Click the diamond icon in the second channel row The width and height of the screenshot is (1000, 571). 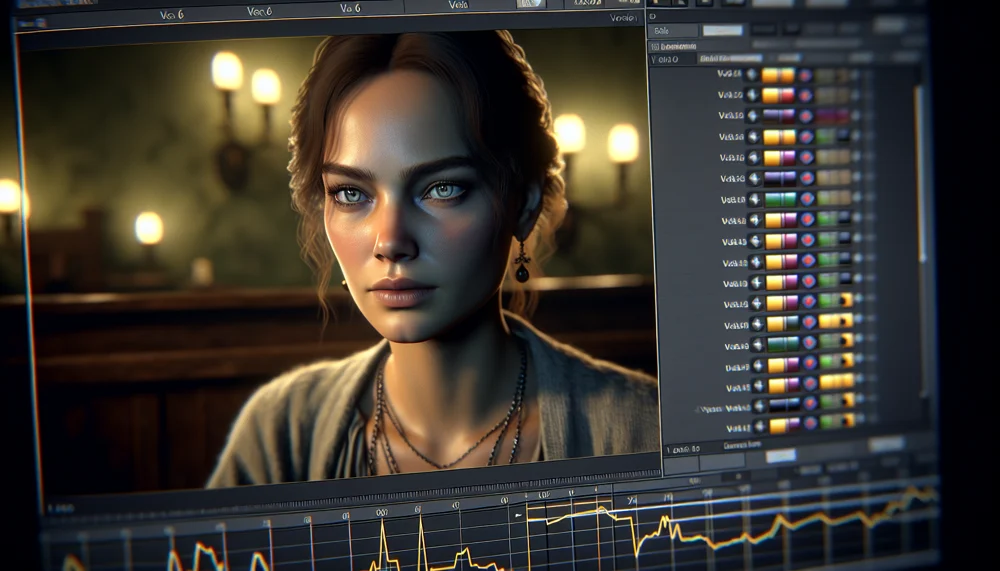tap(752, 96)
